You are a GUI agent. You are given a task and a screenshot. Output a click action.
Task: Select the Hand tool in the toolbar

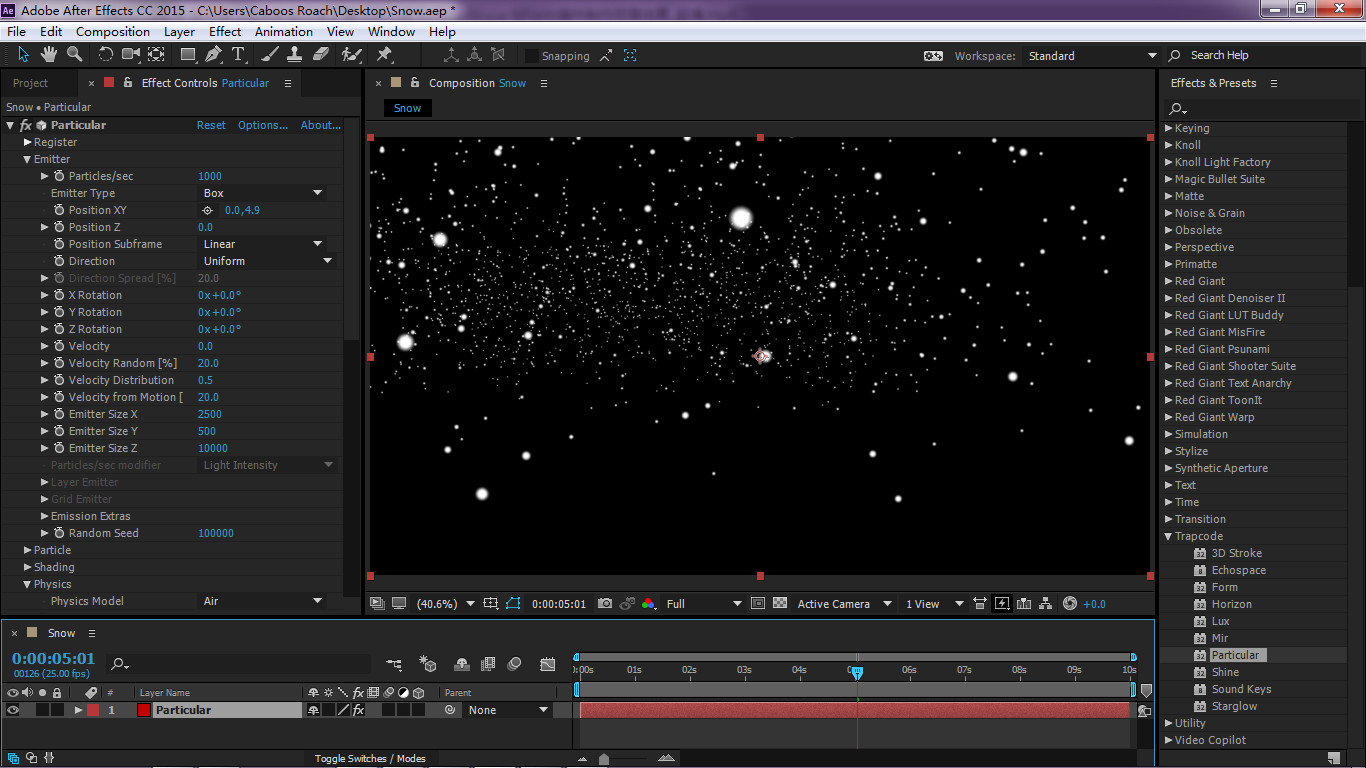(x=49, y=55)
